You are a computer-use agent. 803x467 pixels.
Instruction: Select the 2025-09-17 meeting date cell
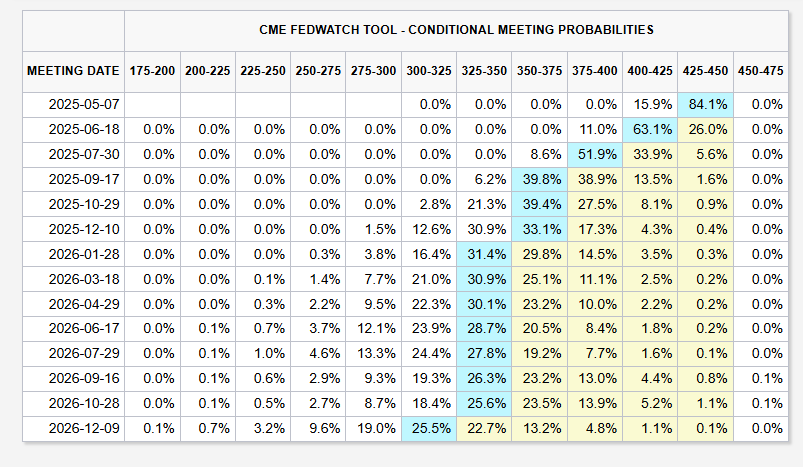85,179
